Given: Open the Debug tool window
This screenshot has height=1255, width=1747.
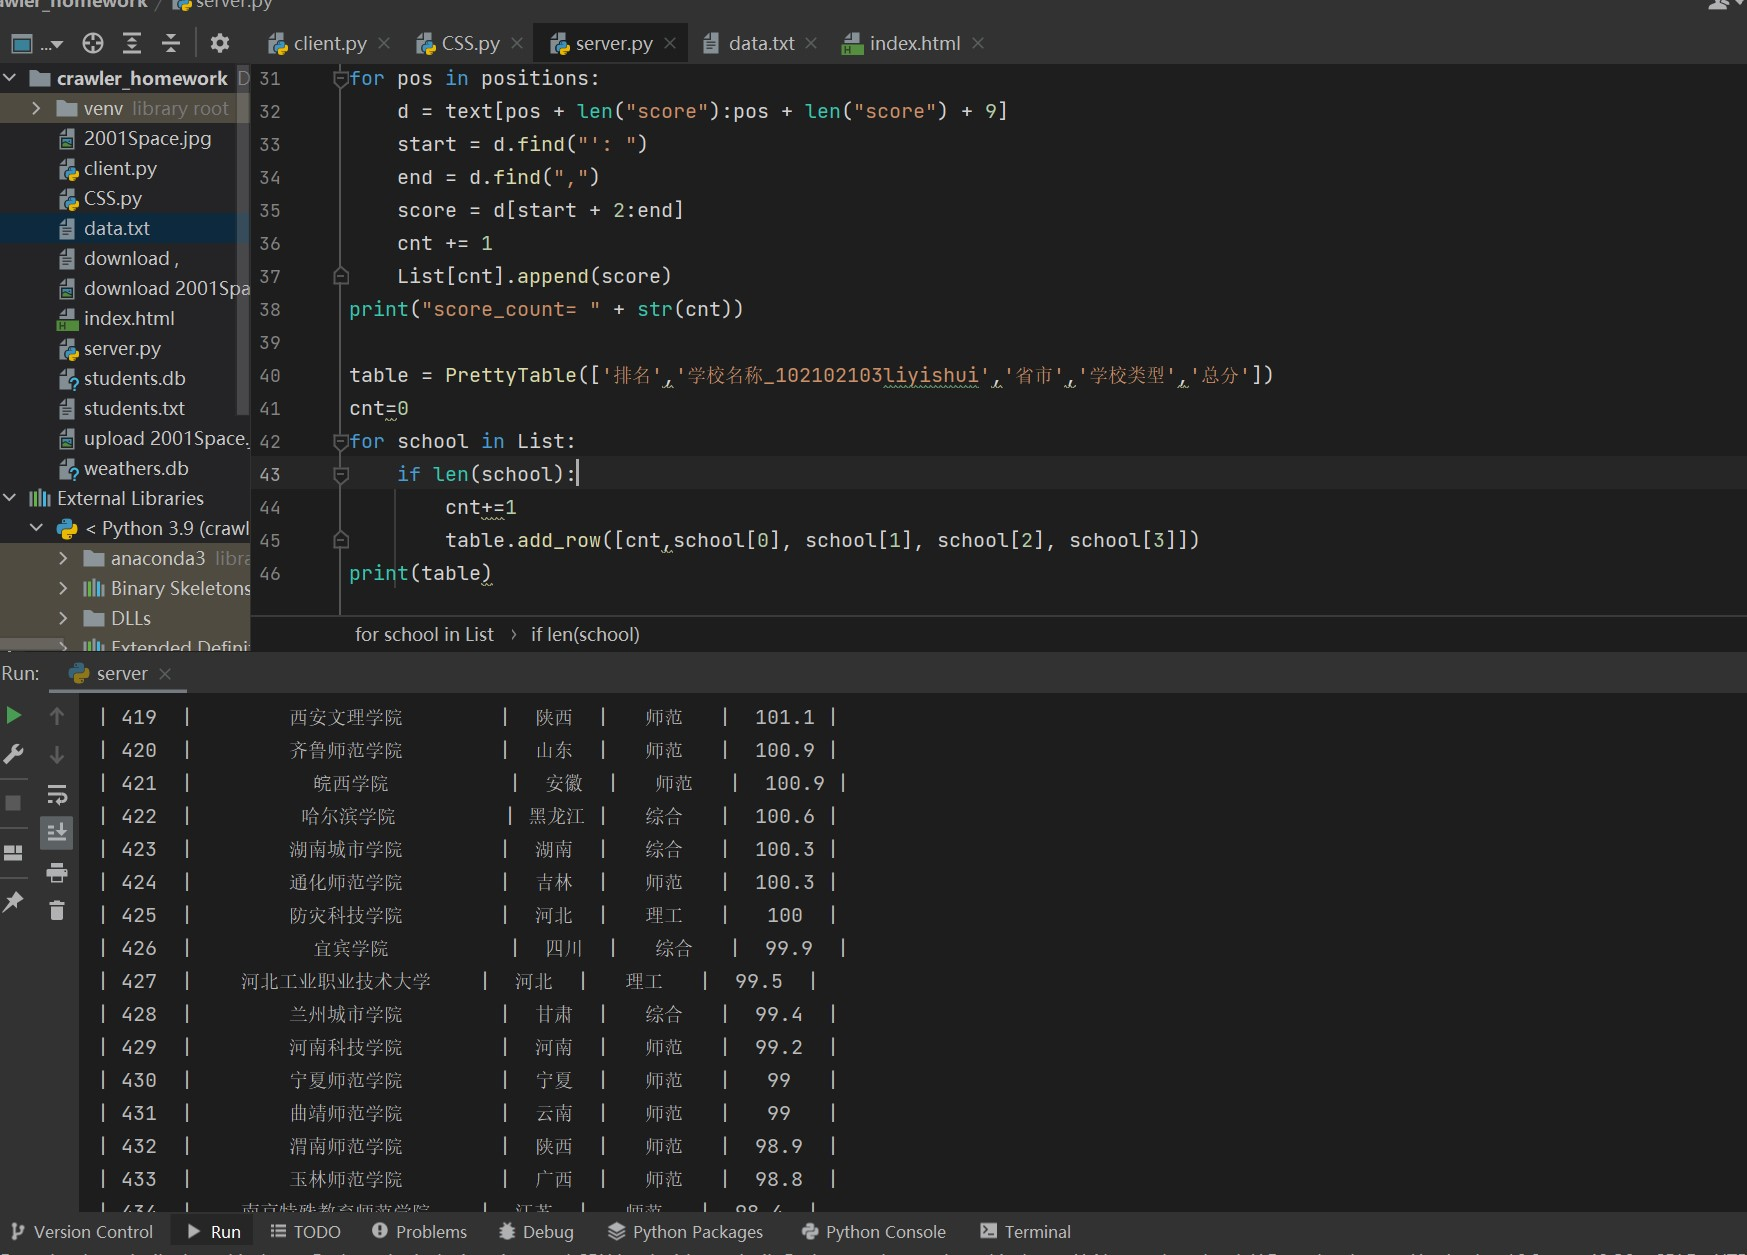Looking at the screenshot, I should (x=536, y=1232).
